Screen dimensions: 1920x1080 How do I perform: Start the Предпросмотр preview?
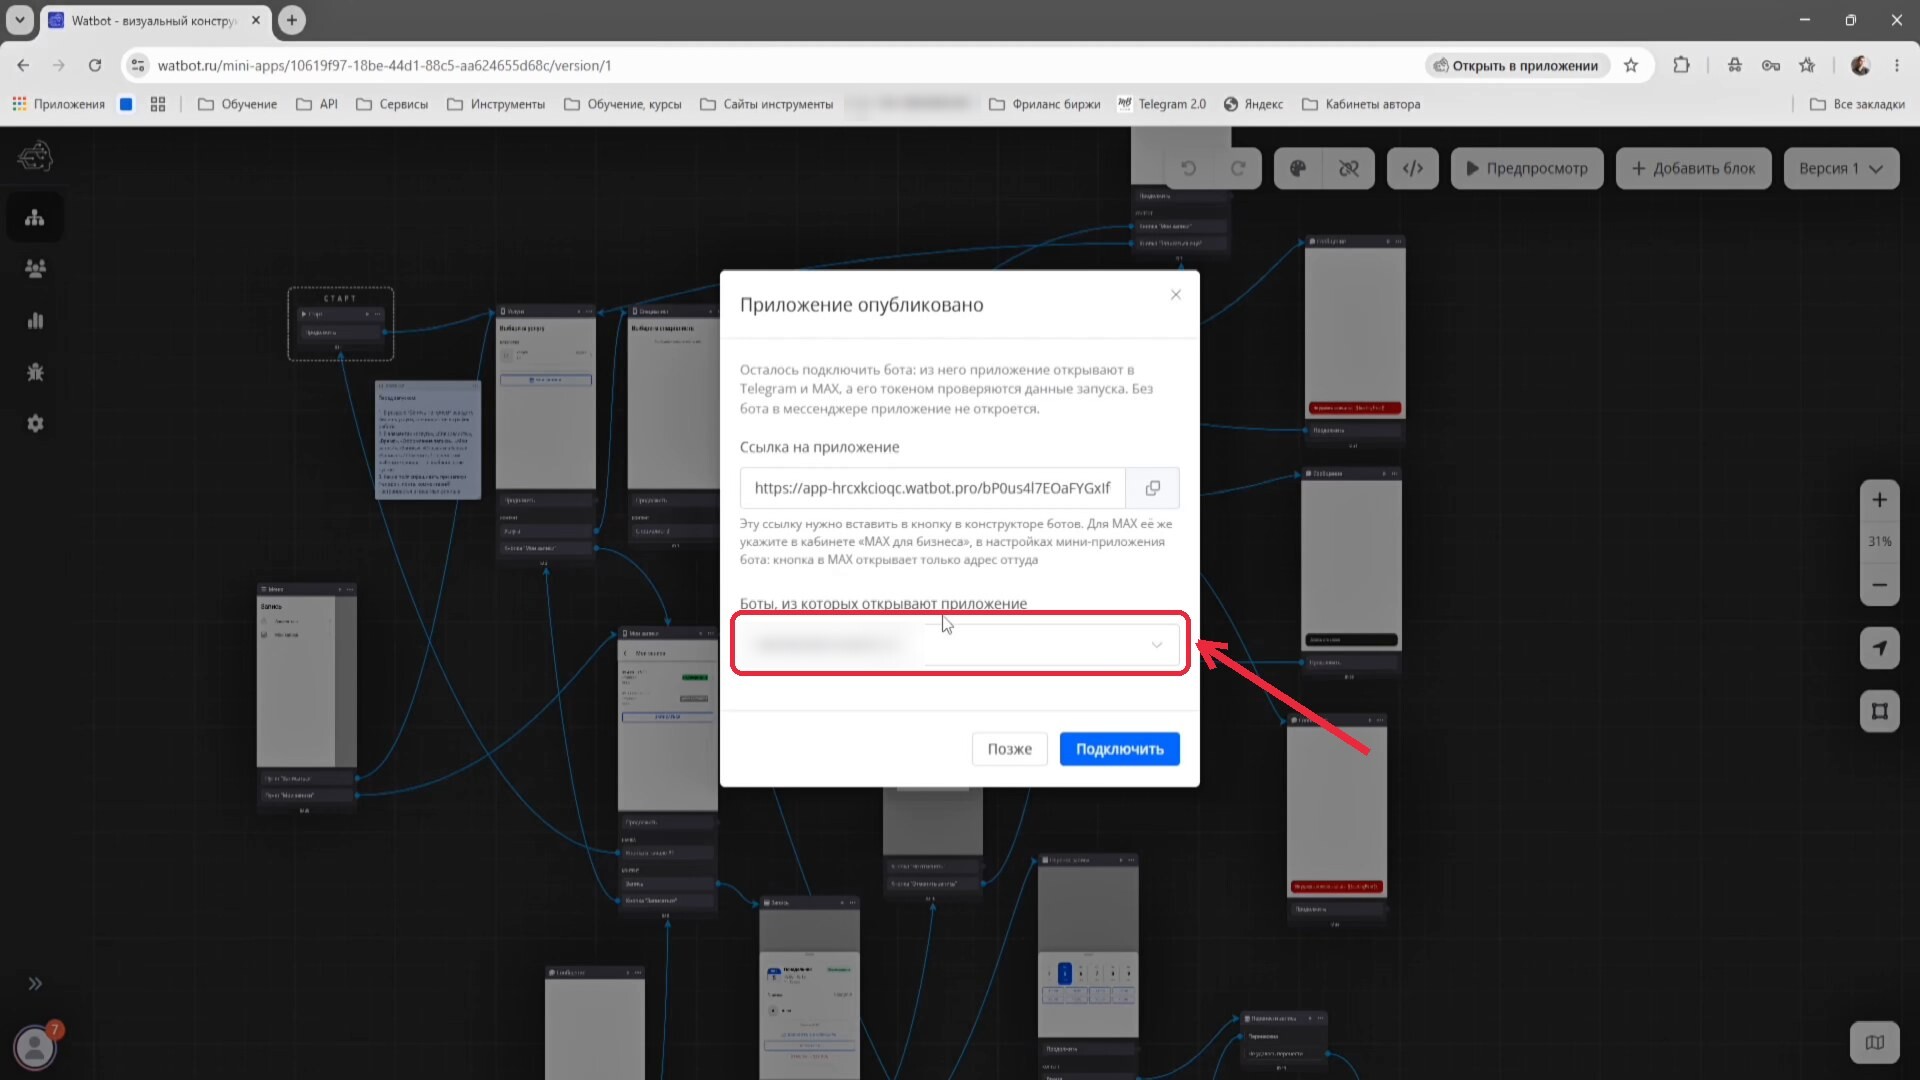[x=1527, y=168]
